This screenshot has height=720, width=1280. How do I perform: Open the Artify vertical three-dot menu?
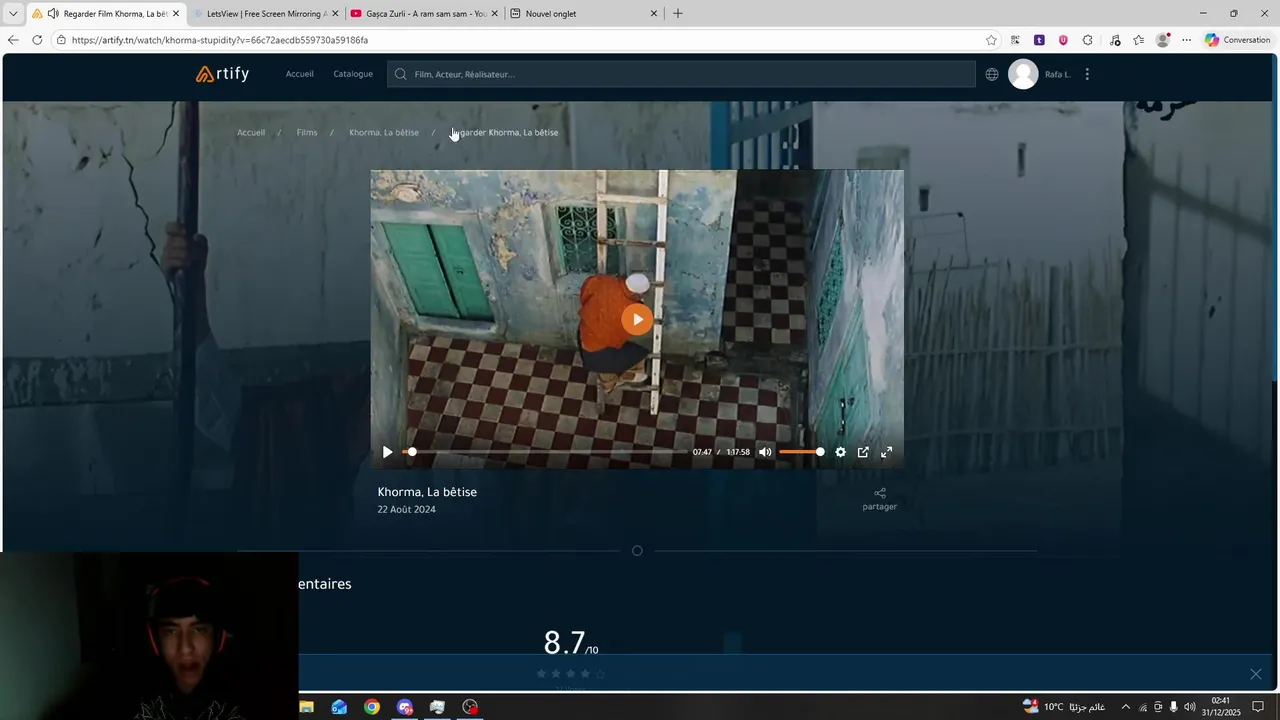(1087, 74)
